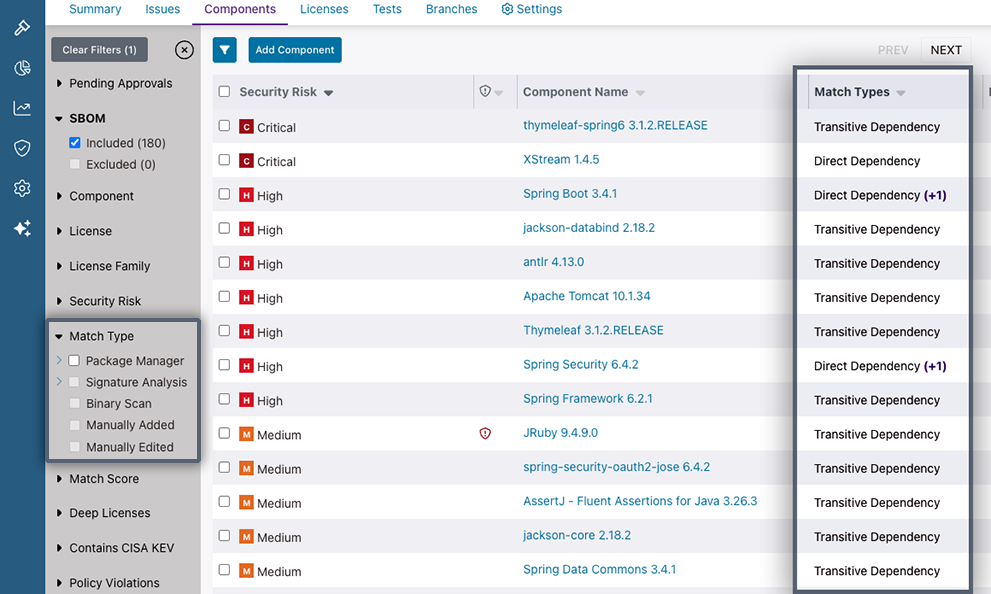Expand the Contains CISA KEV filter
This screenshot has height=594, width=991.
pyautogui.click(x=59, y=548)
